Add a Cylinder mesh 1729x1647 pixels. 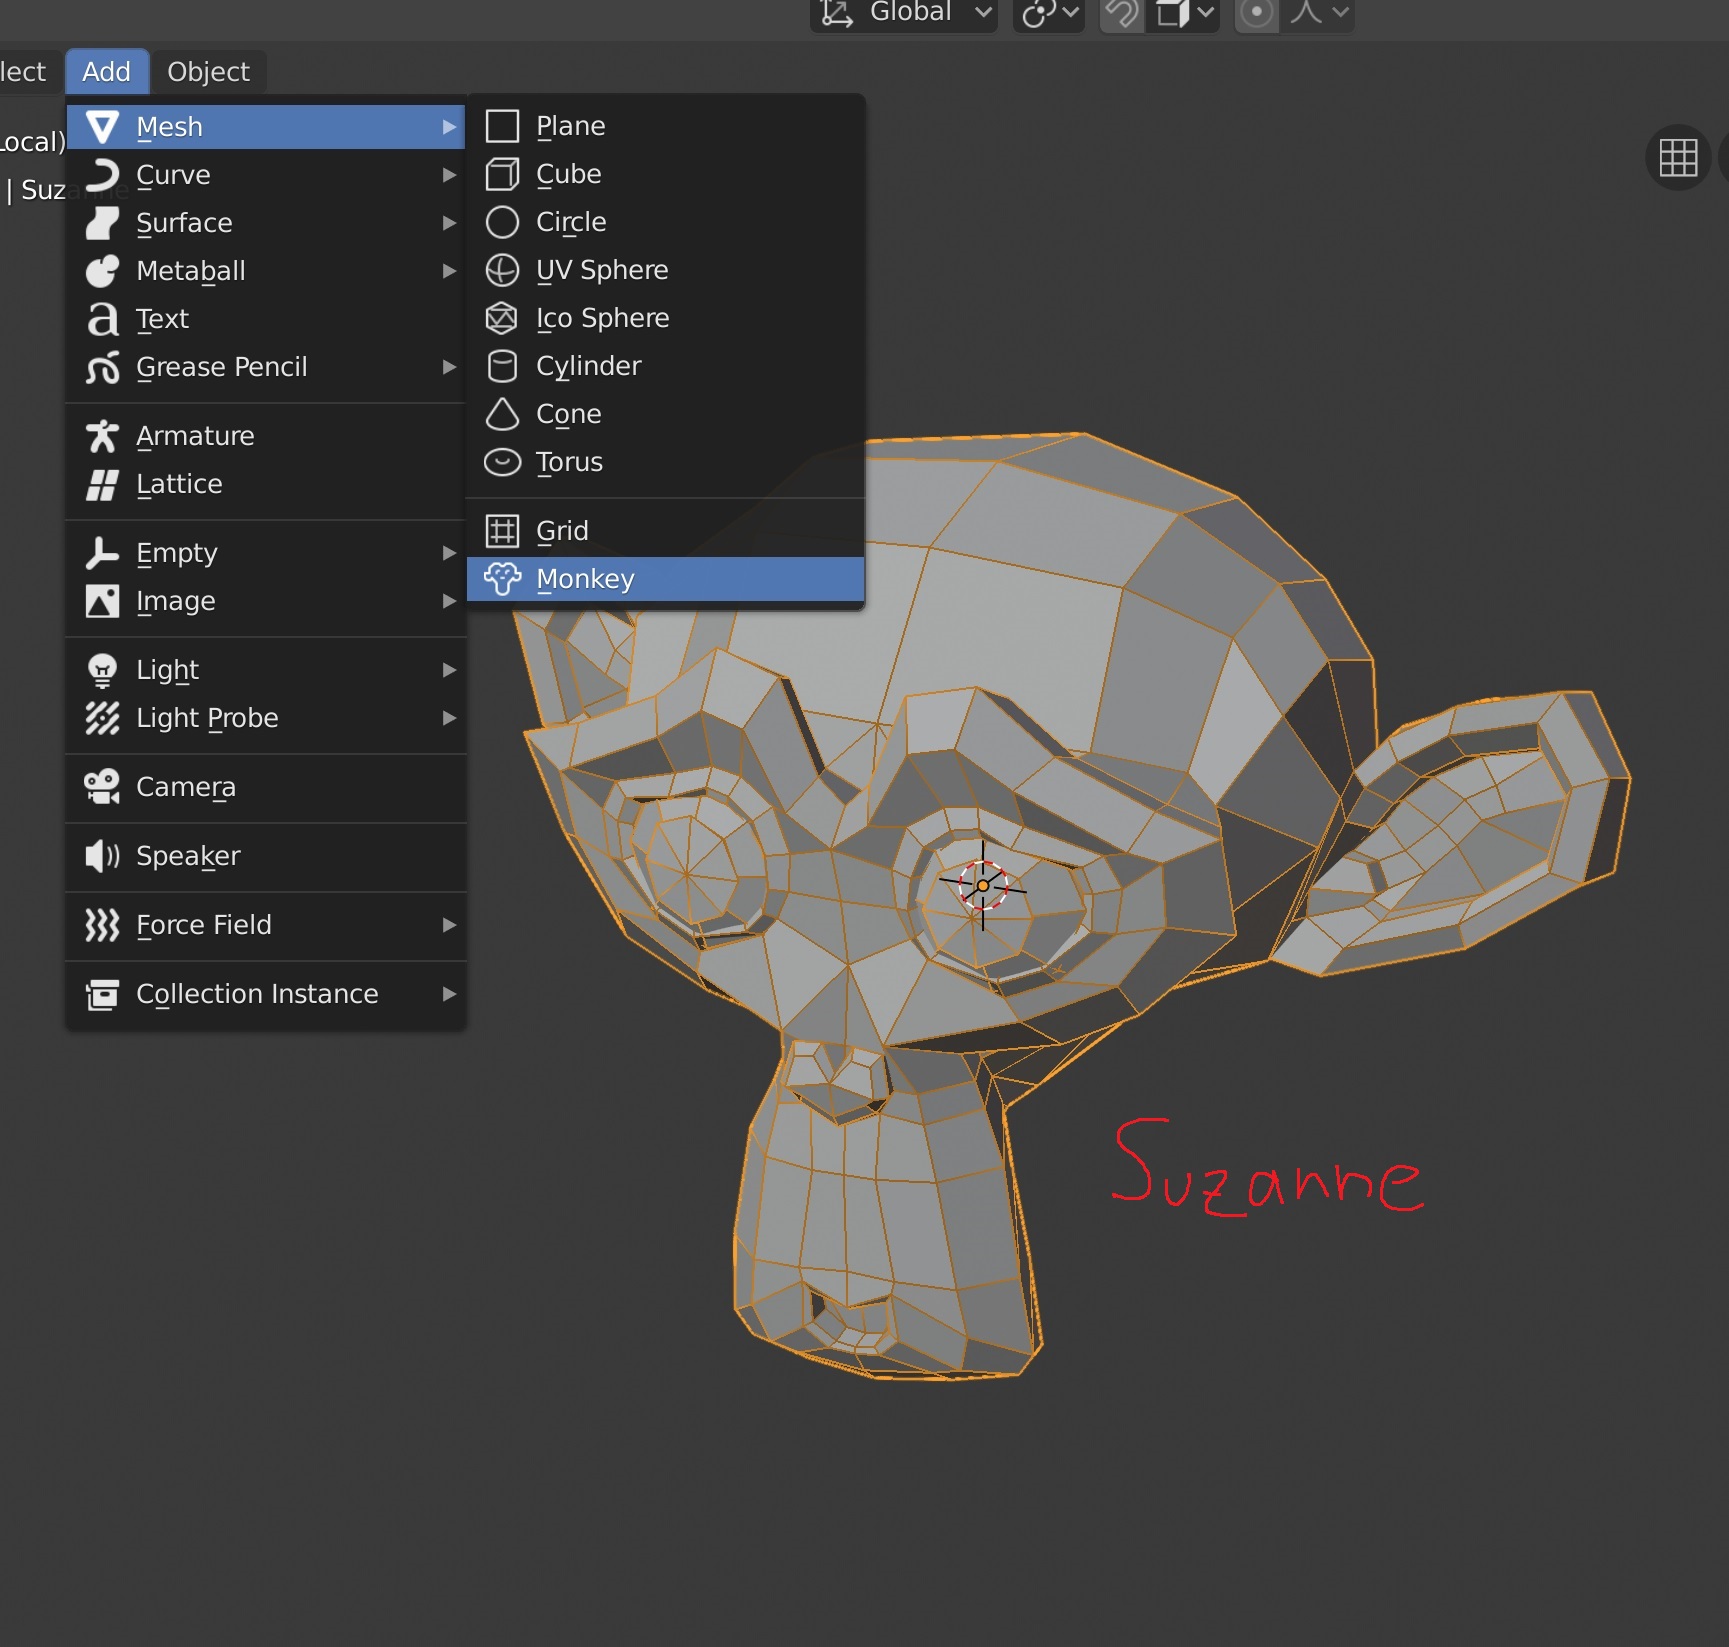(665, 366)
